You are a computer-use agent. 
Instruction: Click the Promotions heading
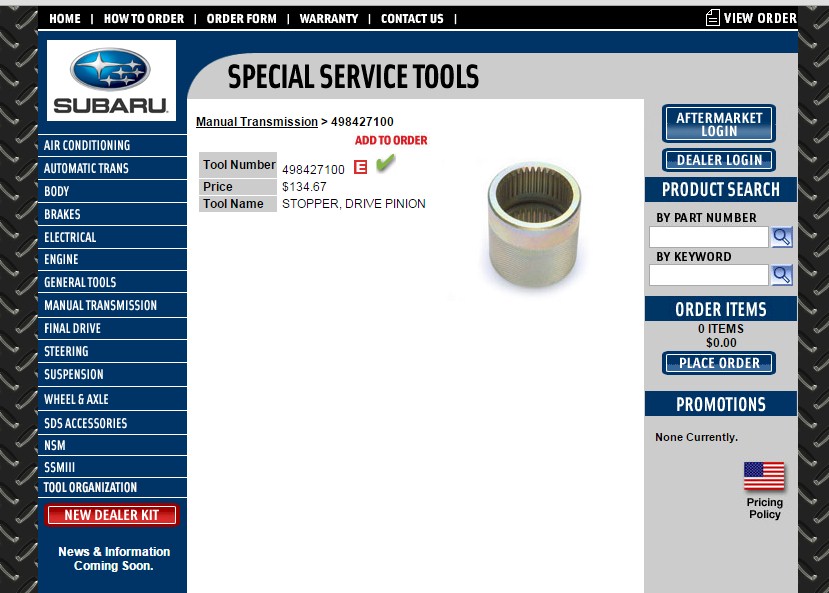click(x=721, y=404)
